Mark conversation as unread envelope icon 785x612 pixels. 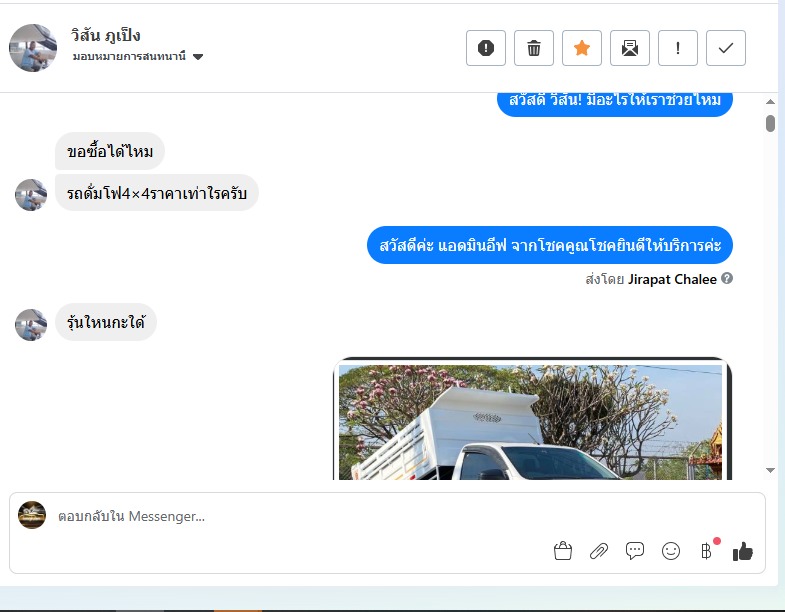(x=630, y=48)
